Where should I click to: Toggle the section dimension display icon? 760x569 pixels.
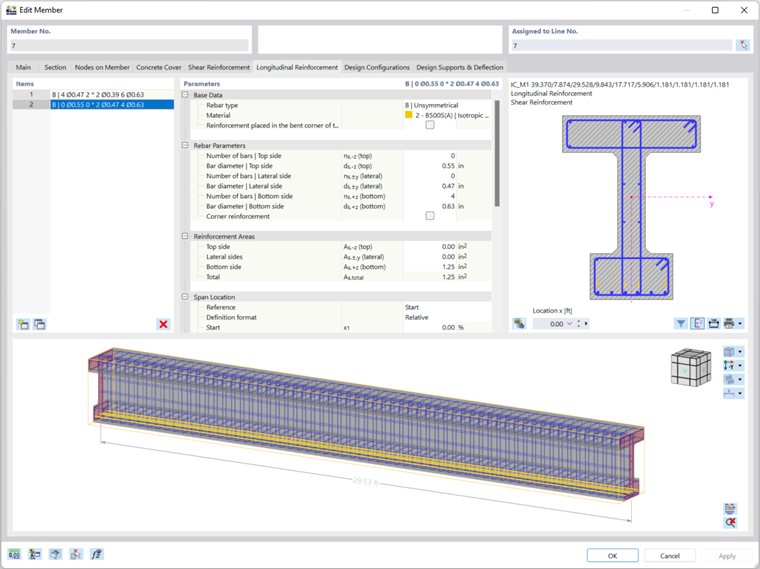click(697, 323)
